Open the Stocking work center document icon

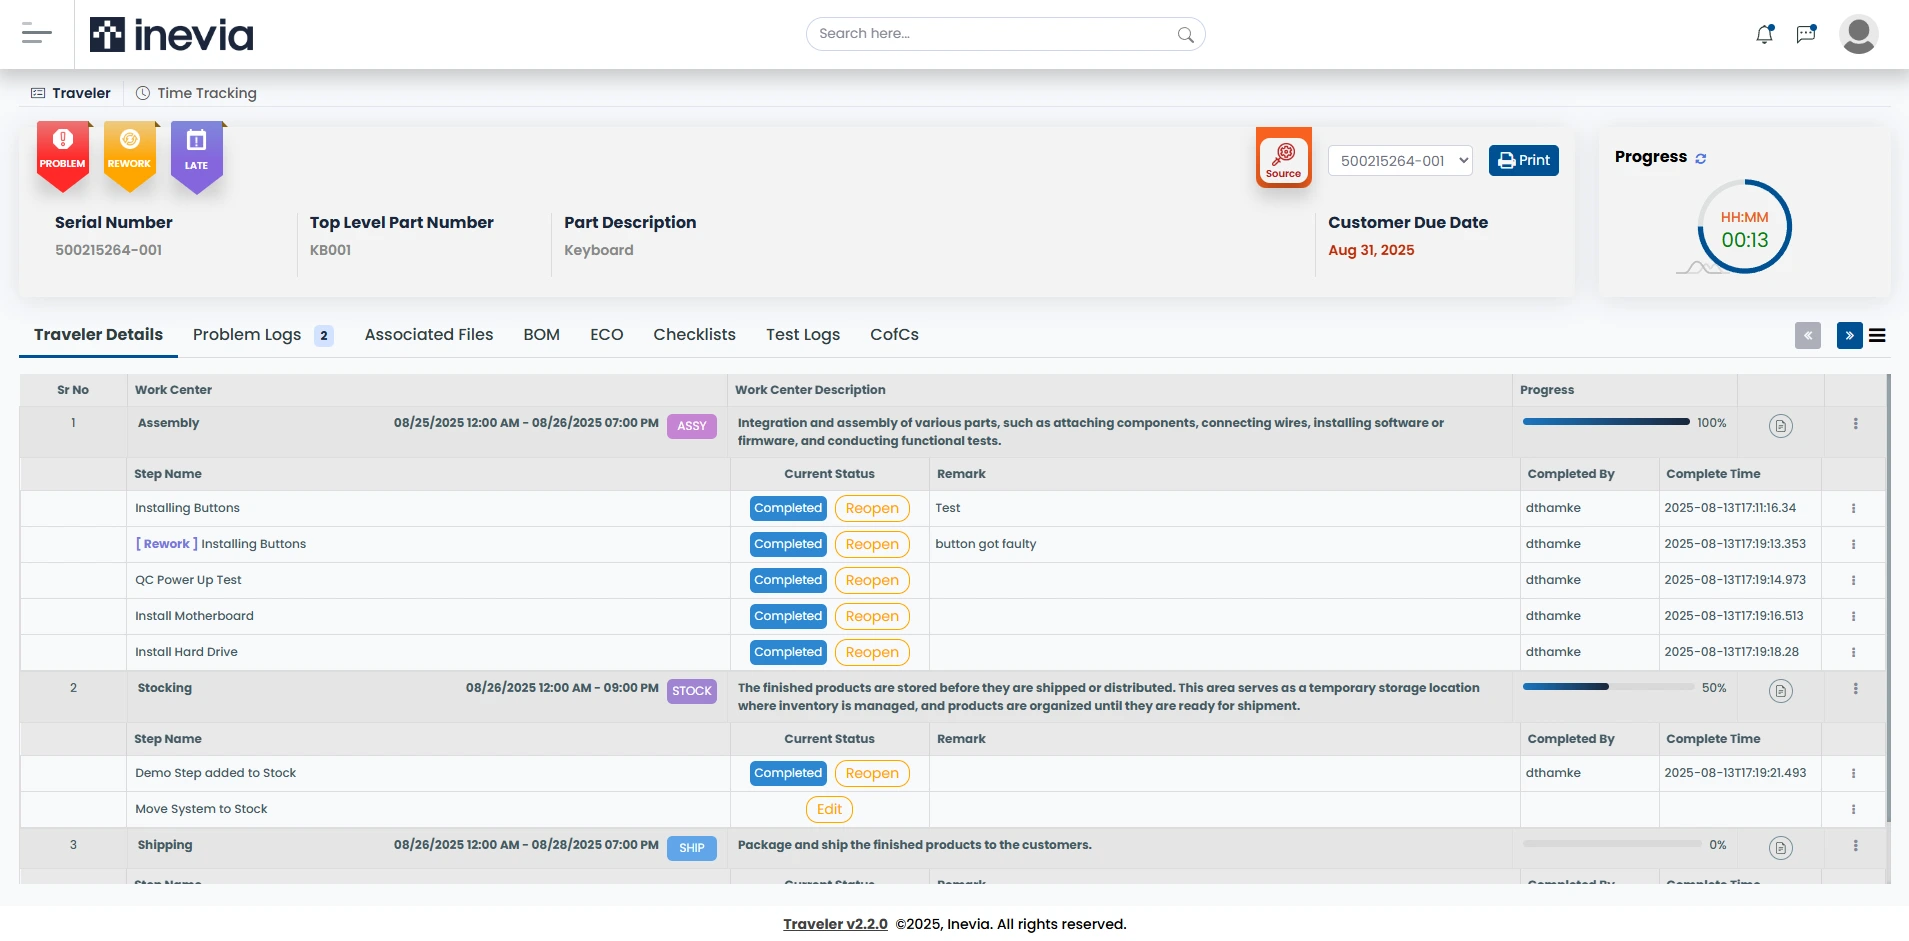(x=1780, y=691)
